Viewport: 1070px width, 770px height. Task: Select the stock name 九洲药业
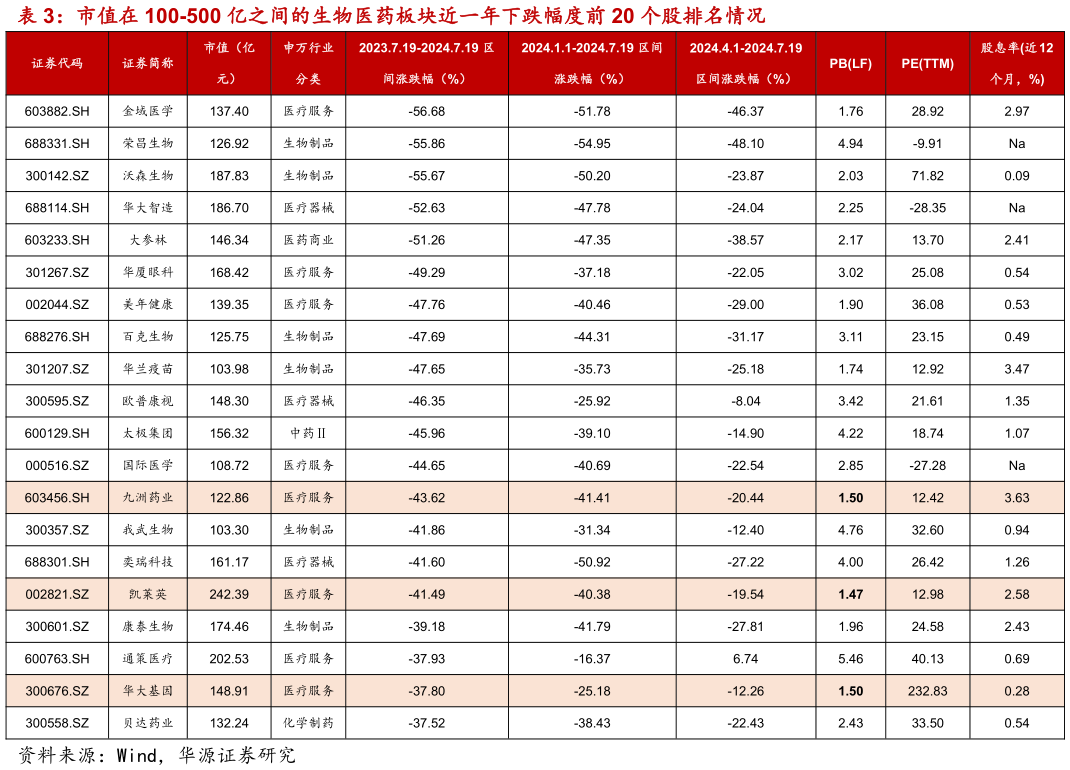coord(148,498)
